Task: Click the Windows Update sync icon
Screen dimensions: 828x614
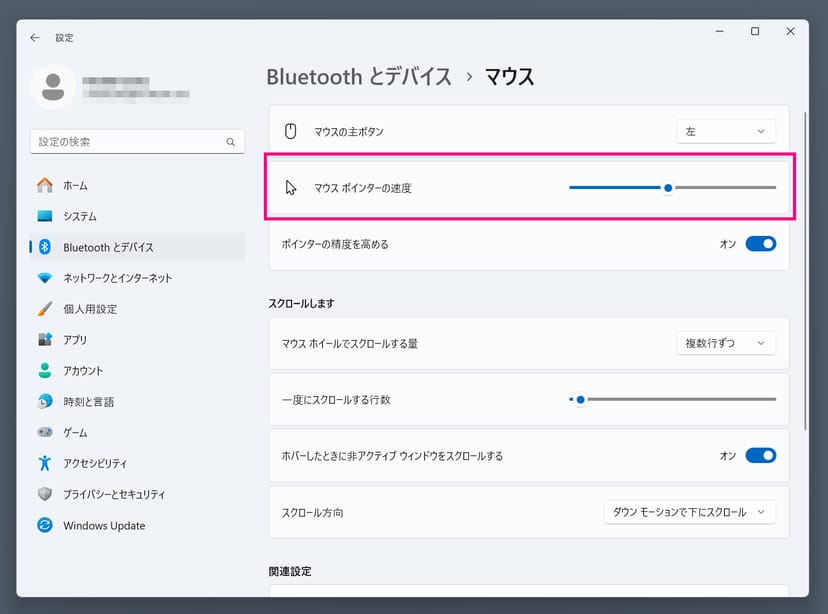Action: 45,525
